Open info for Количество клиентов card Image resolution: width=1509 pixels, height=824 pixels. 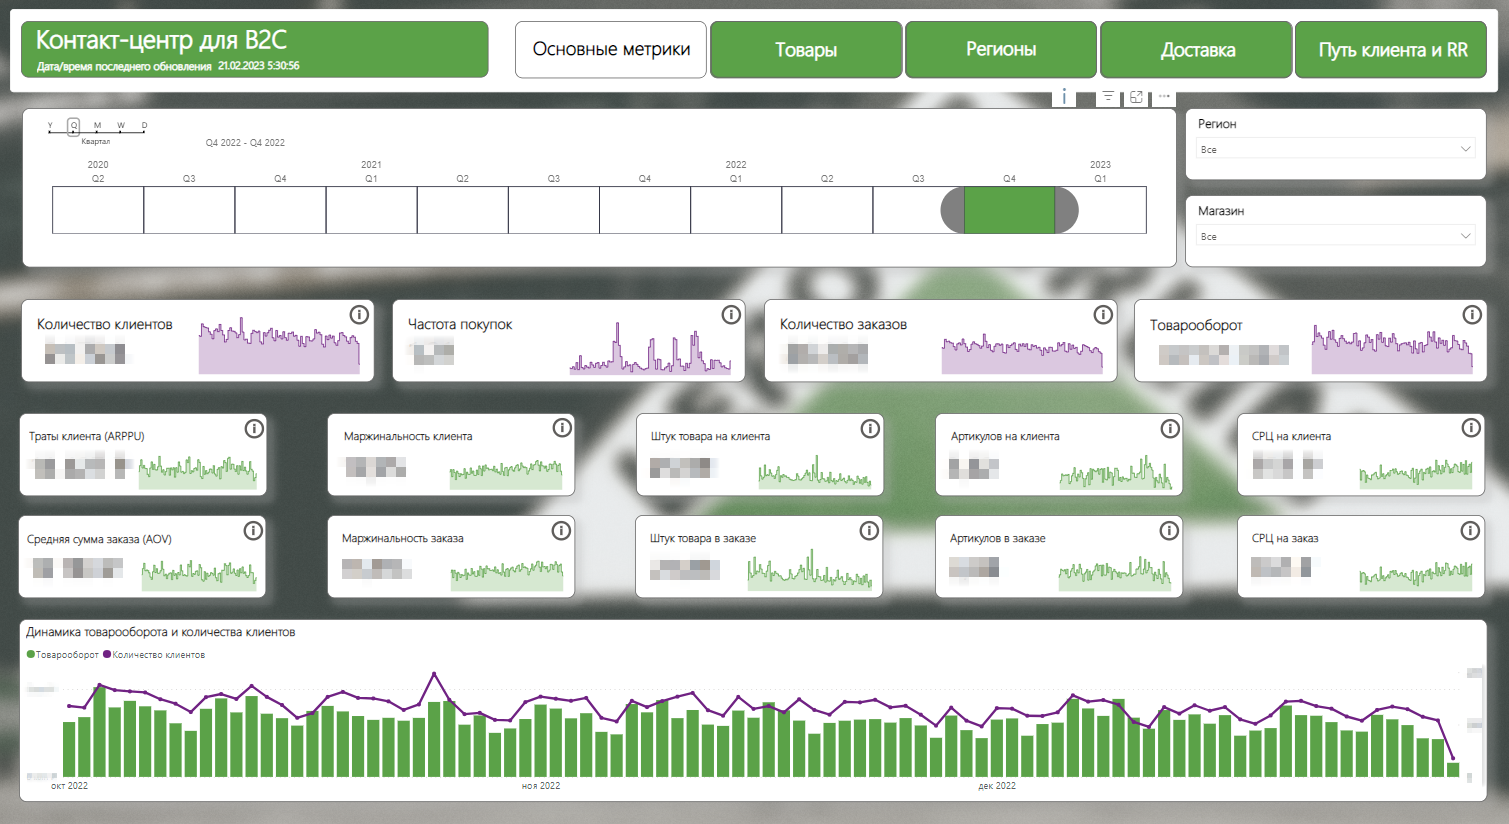[x=359, y=315]
